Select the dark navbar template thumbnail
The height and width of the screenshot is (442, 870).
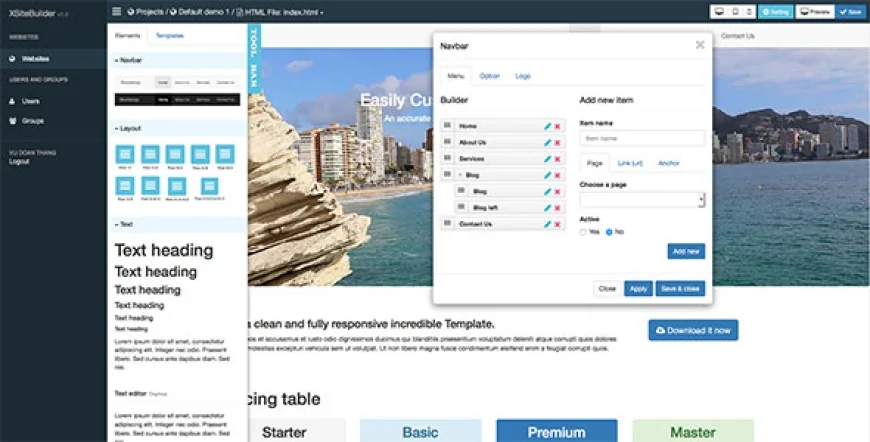(178, 100)
